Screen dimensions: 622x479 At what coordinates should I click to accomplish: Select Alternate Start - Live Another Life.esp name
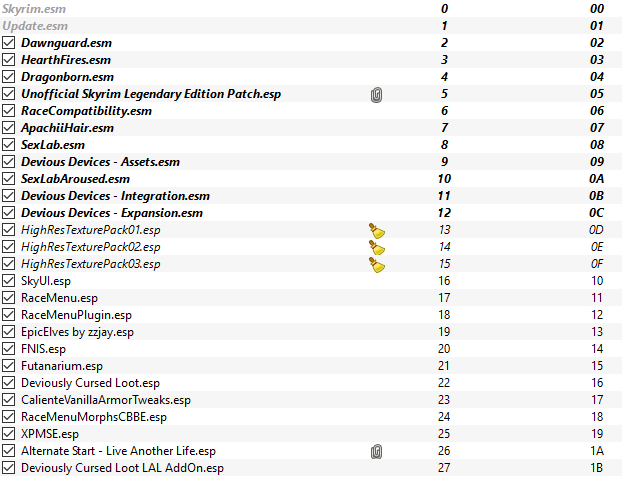point(118,451)
